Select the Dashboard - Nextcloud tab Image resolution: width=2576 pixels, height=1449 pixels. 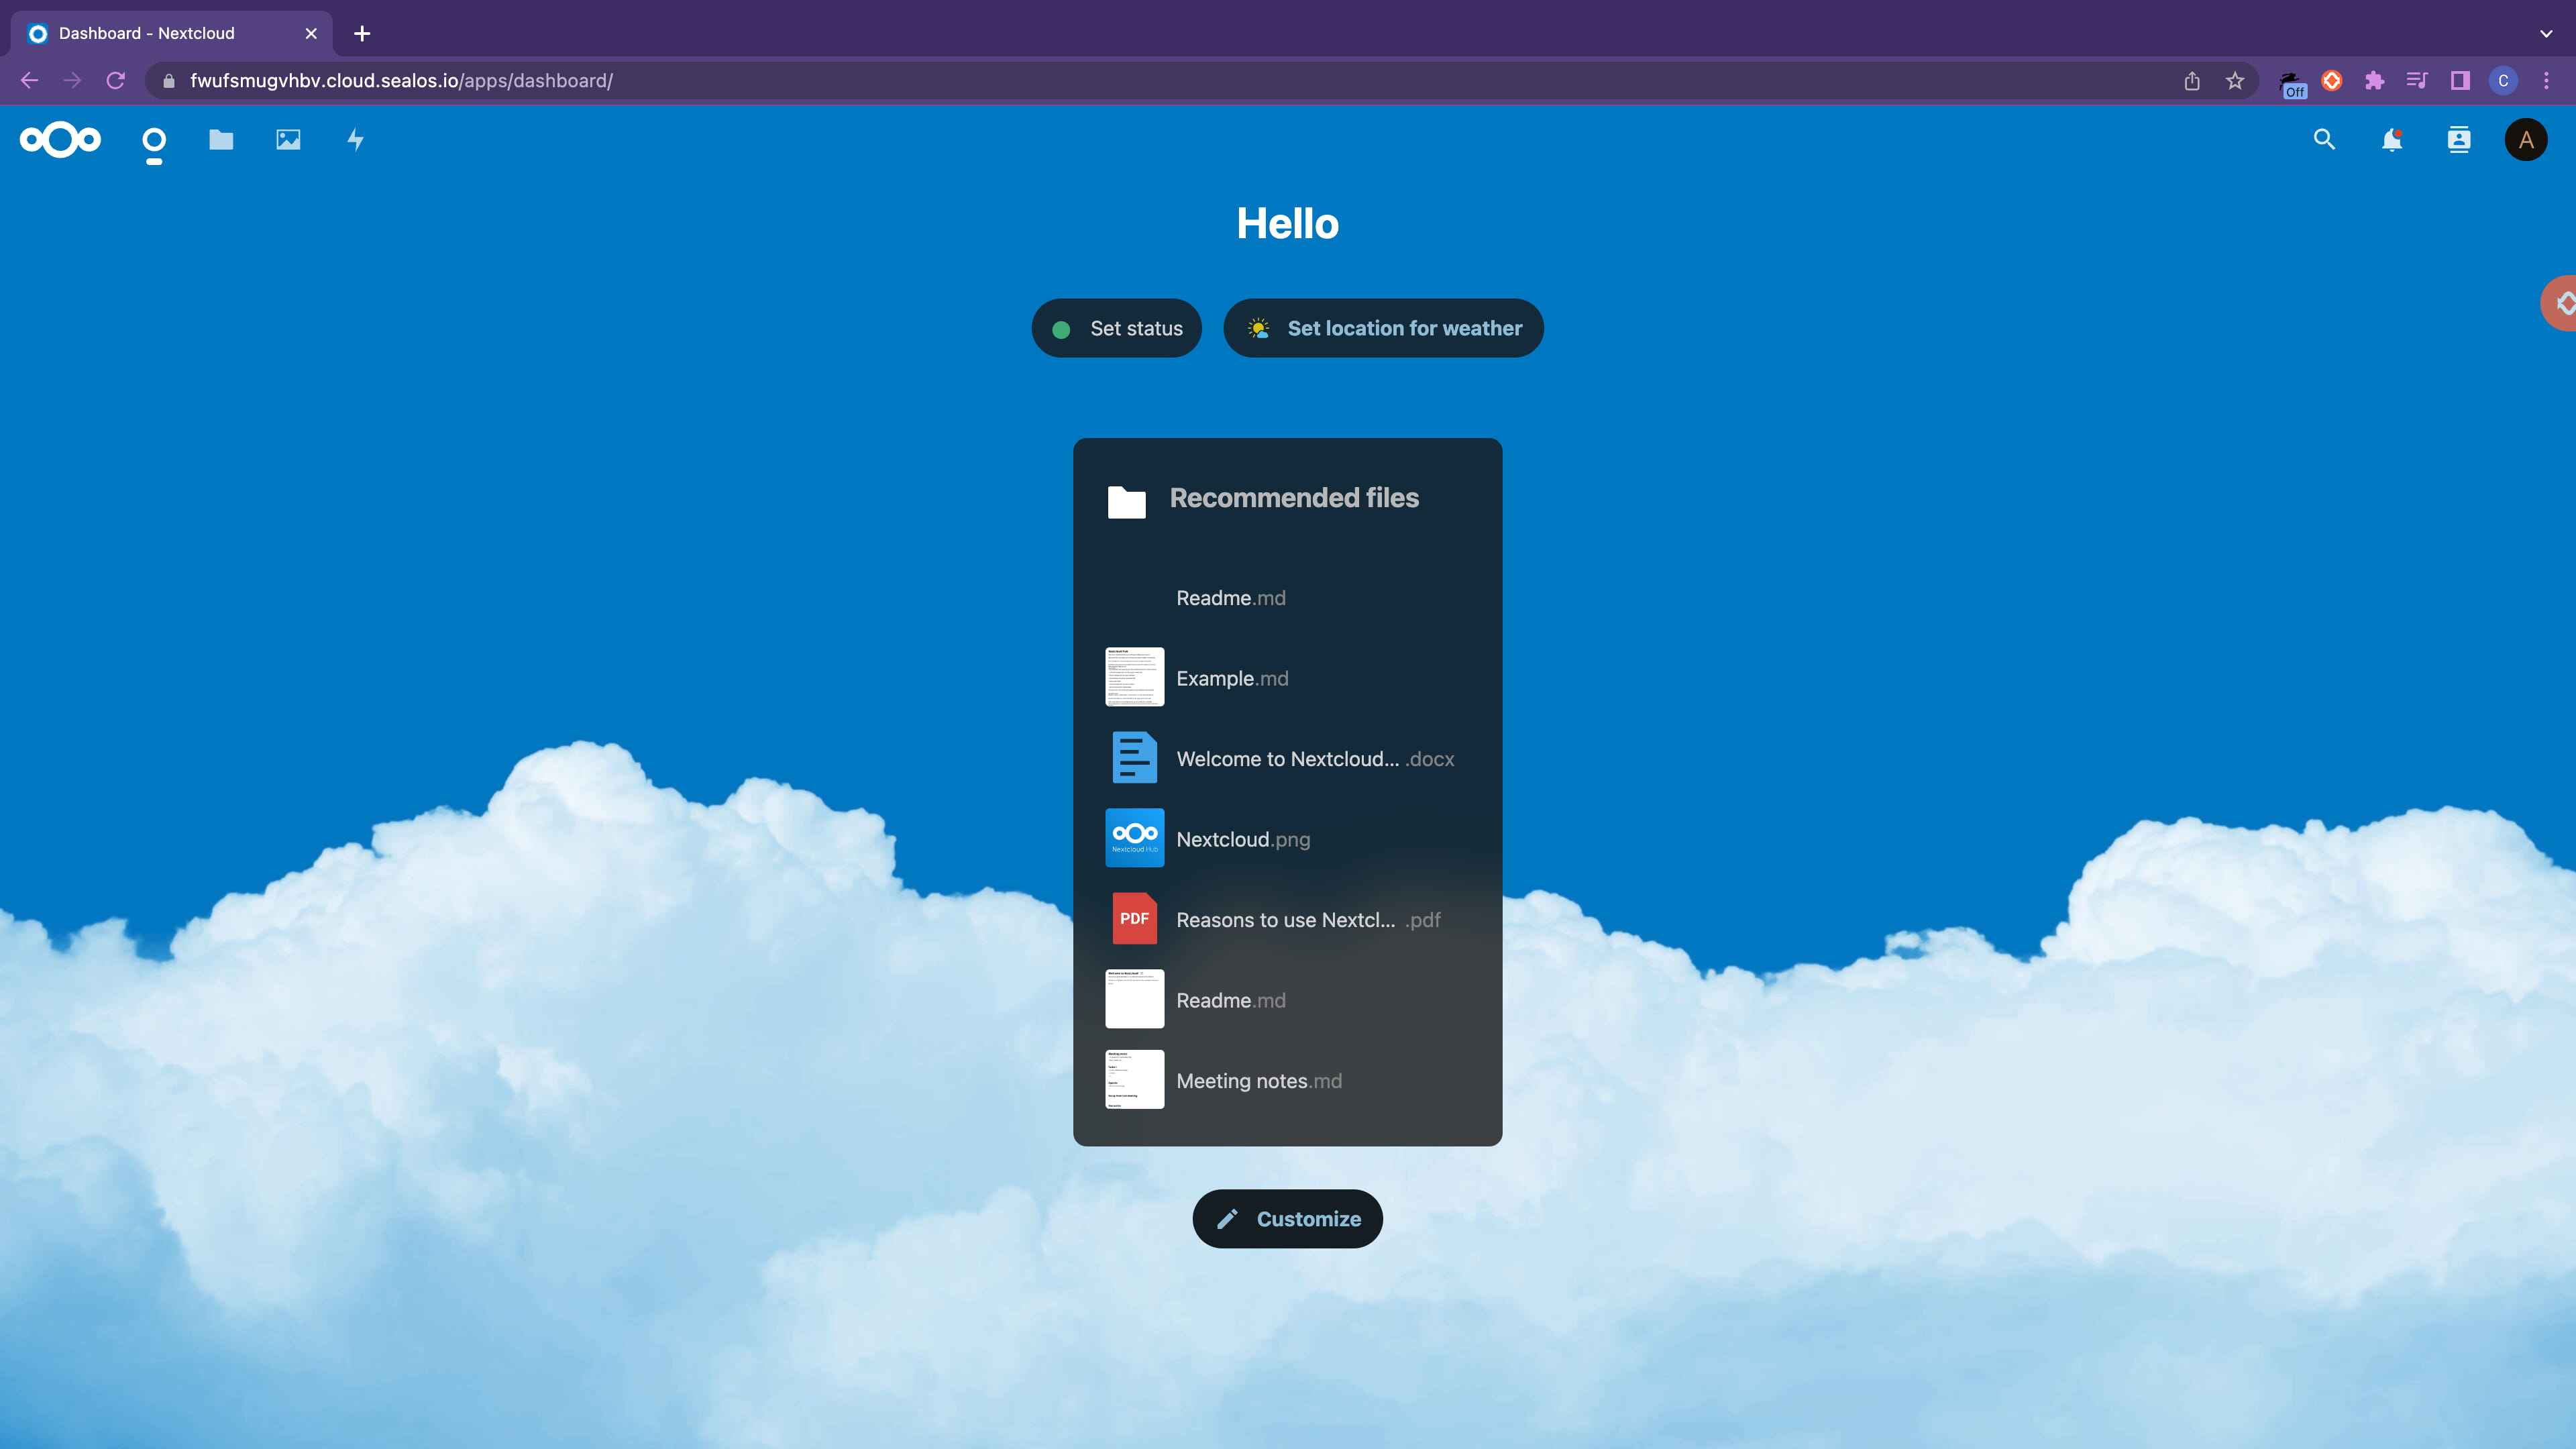[x=172, y=33]
